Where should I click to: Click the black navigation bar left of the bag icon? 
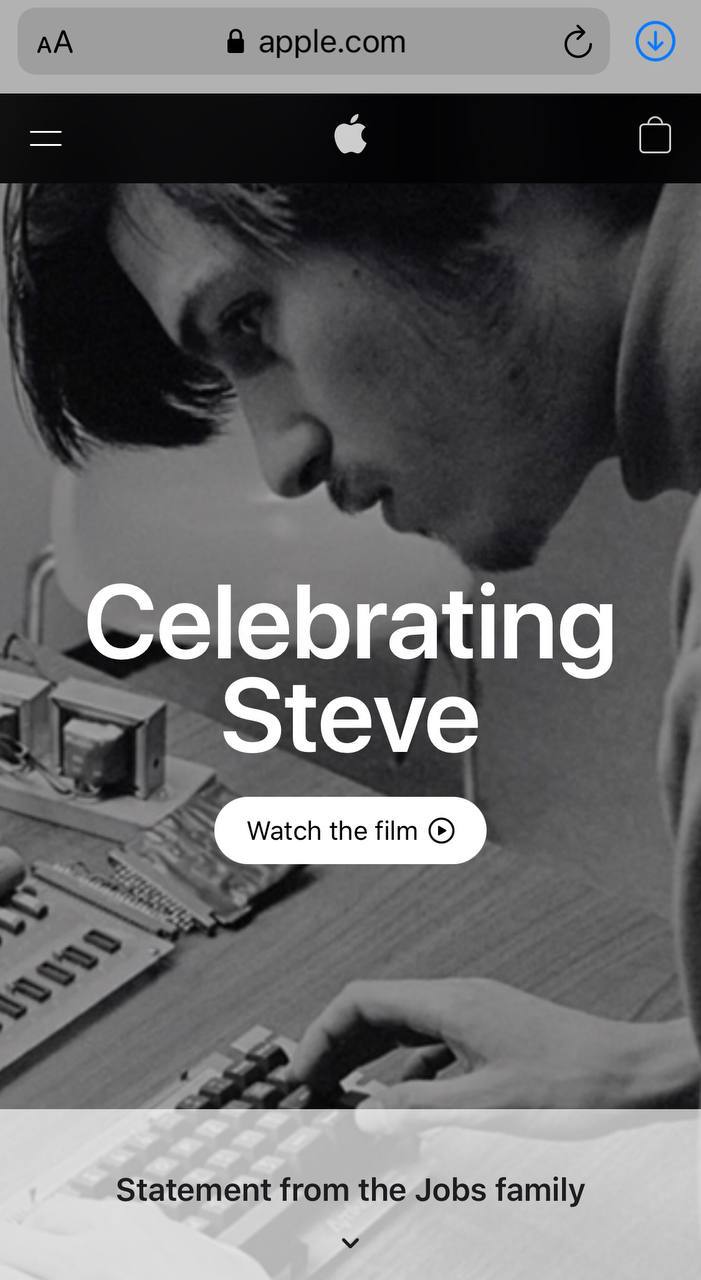click(x=500, y=138)
